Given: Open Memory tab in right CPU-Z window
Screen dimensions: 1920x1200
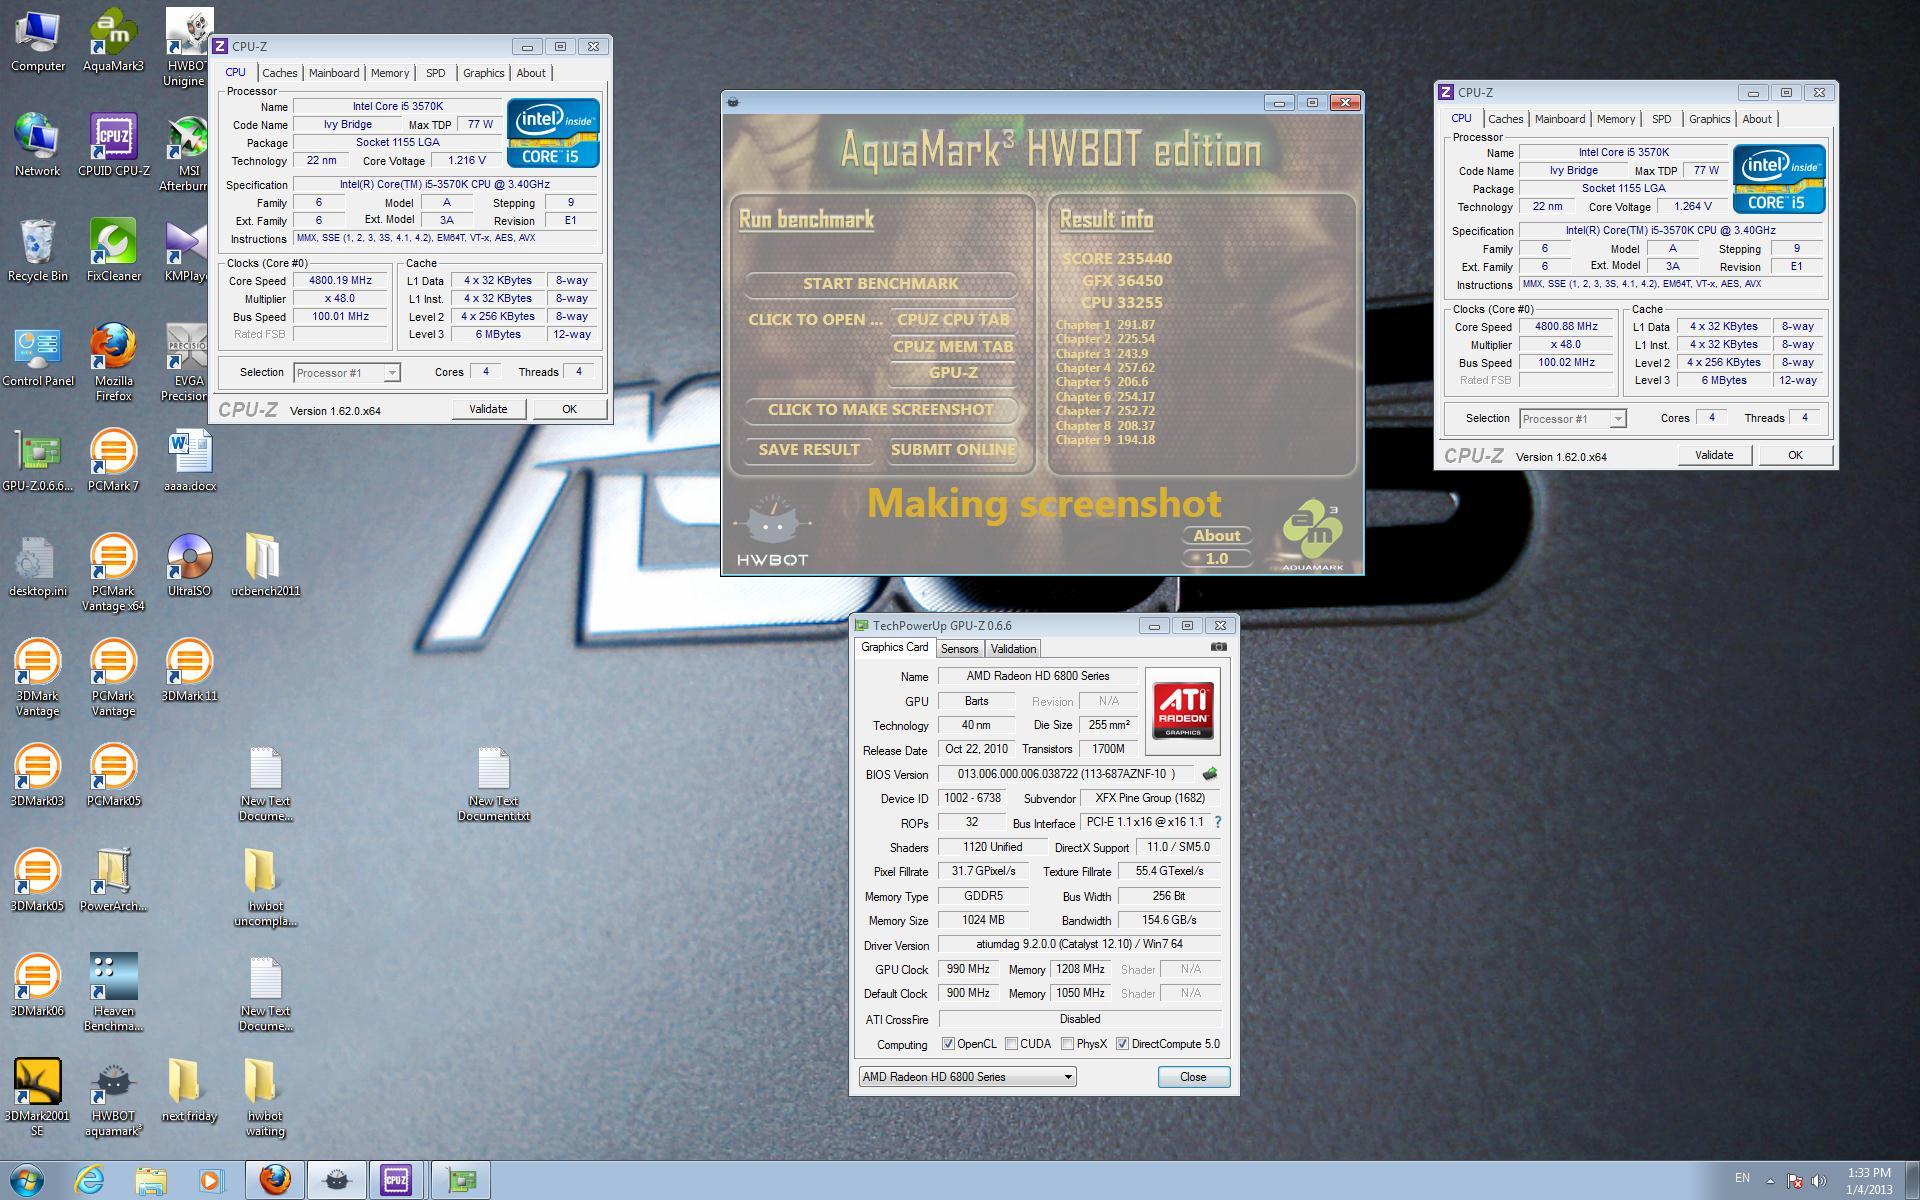Looking at the screenshot, I should [x=1616, y=119].
